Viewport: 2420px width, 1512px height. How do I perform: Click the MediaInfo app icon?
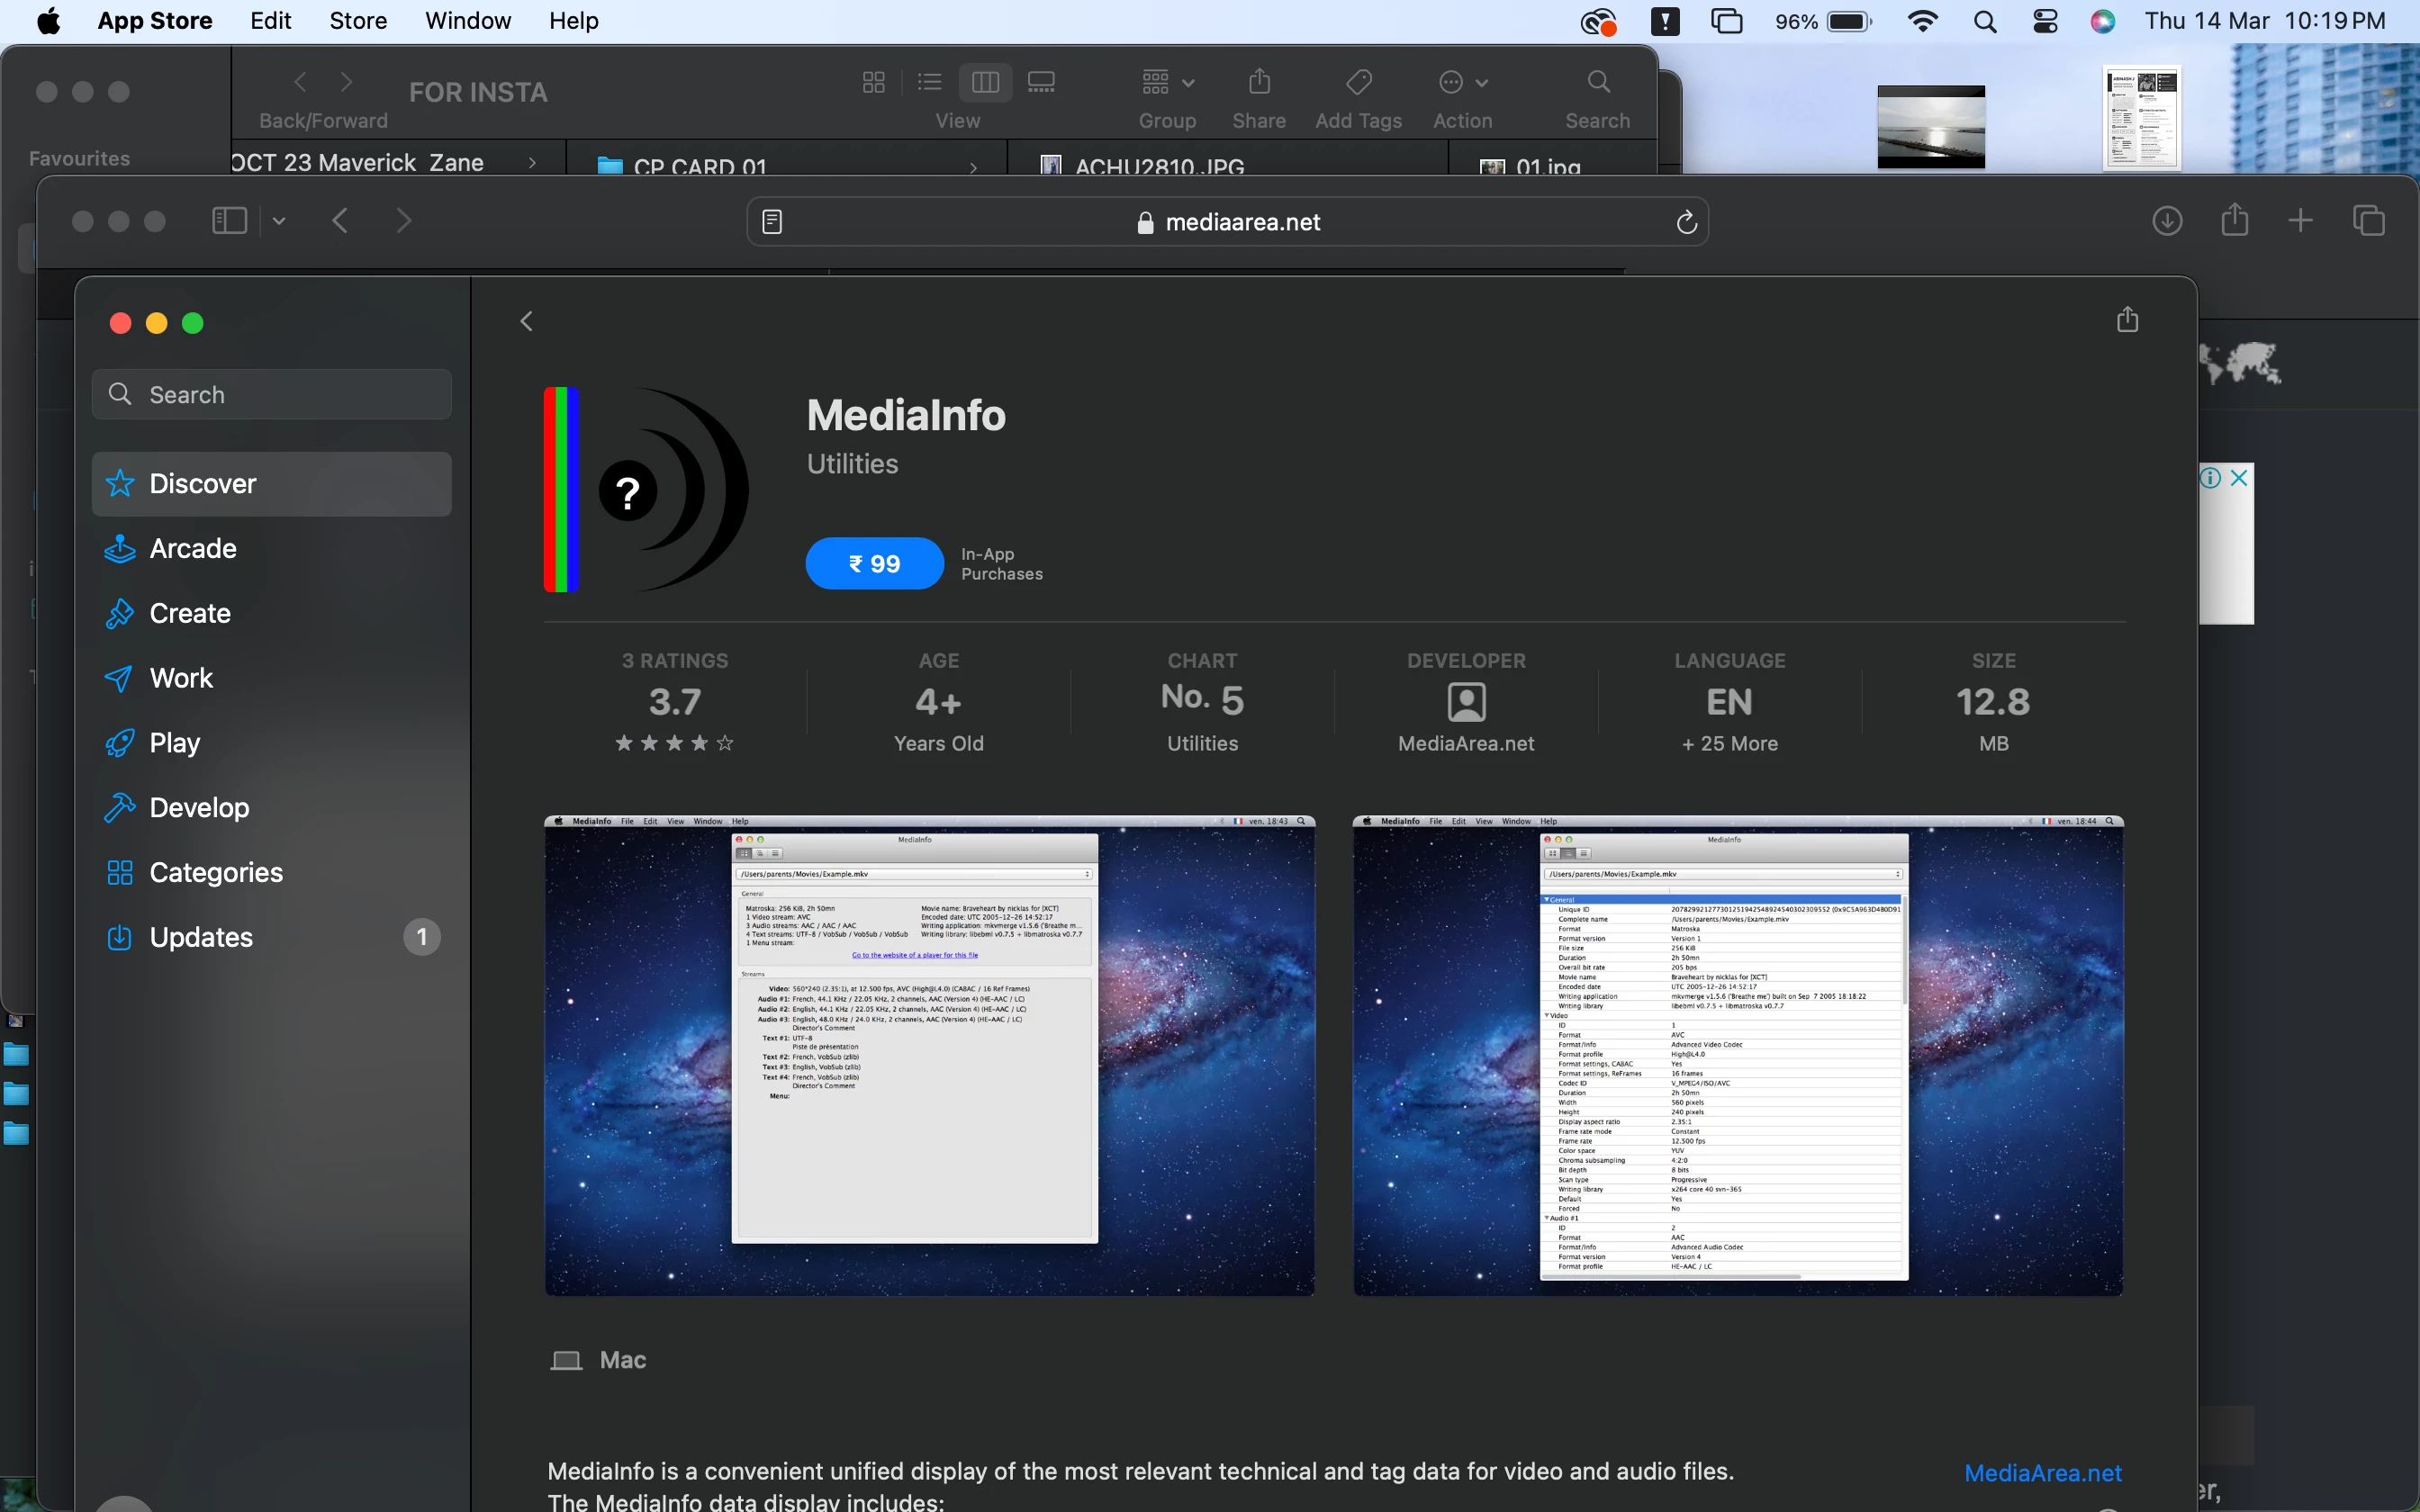point(646,489)
